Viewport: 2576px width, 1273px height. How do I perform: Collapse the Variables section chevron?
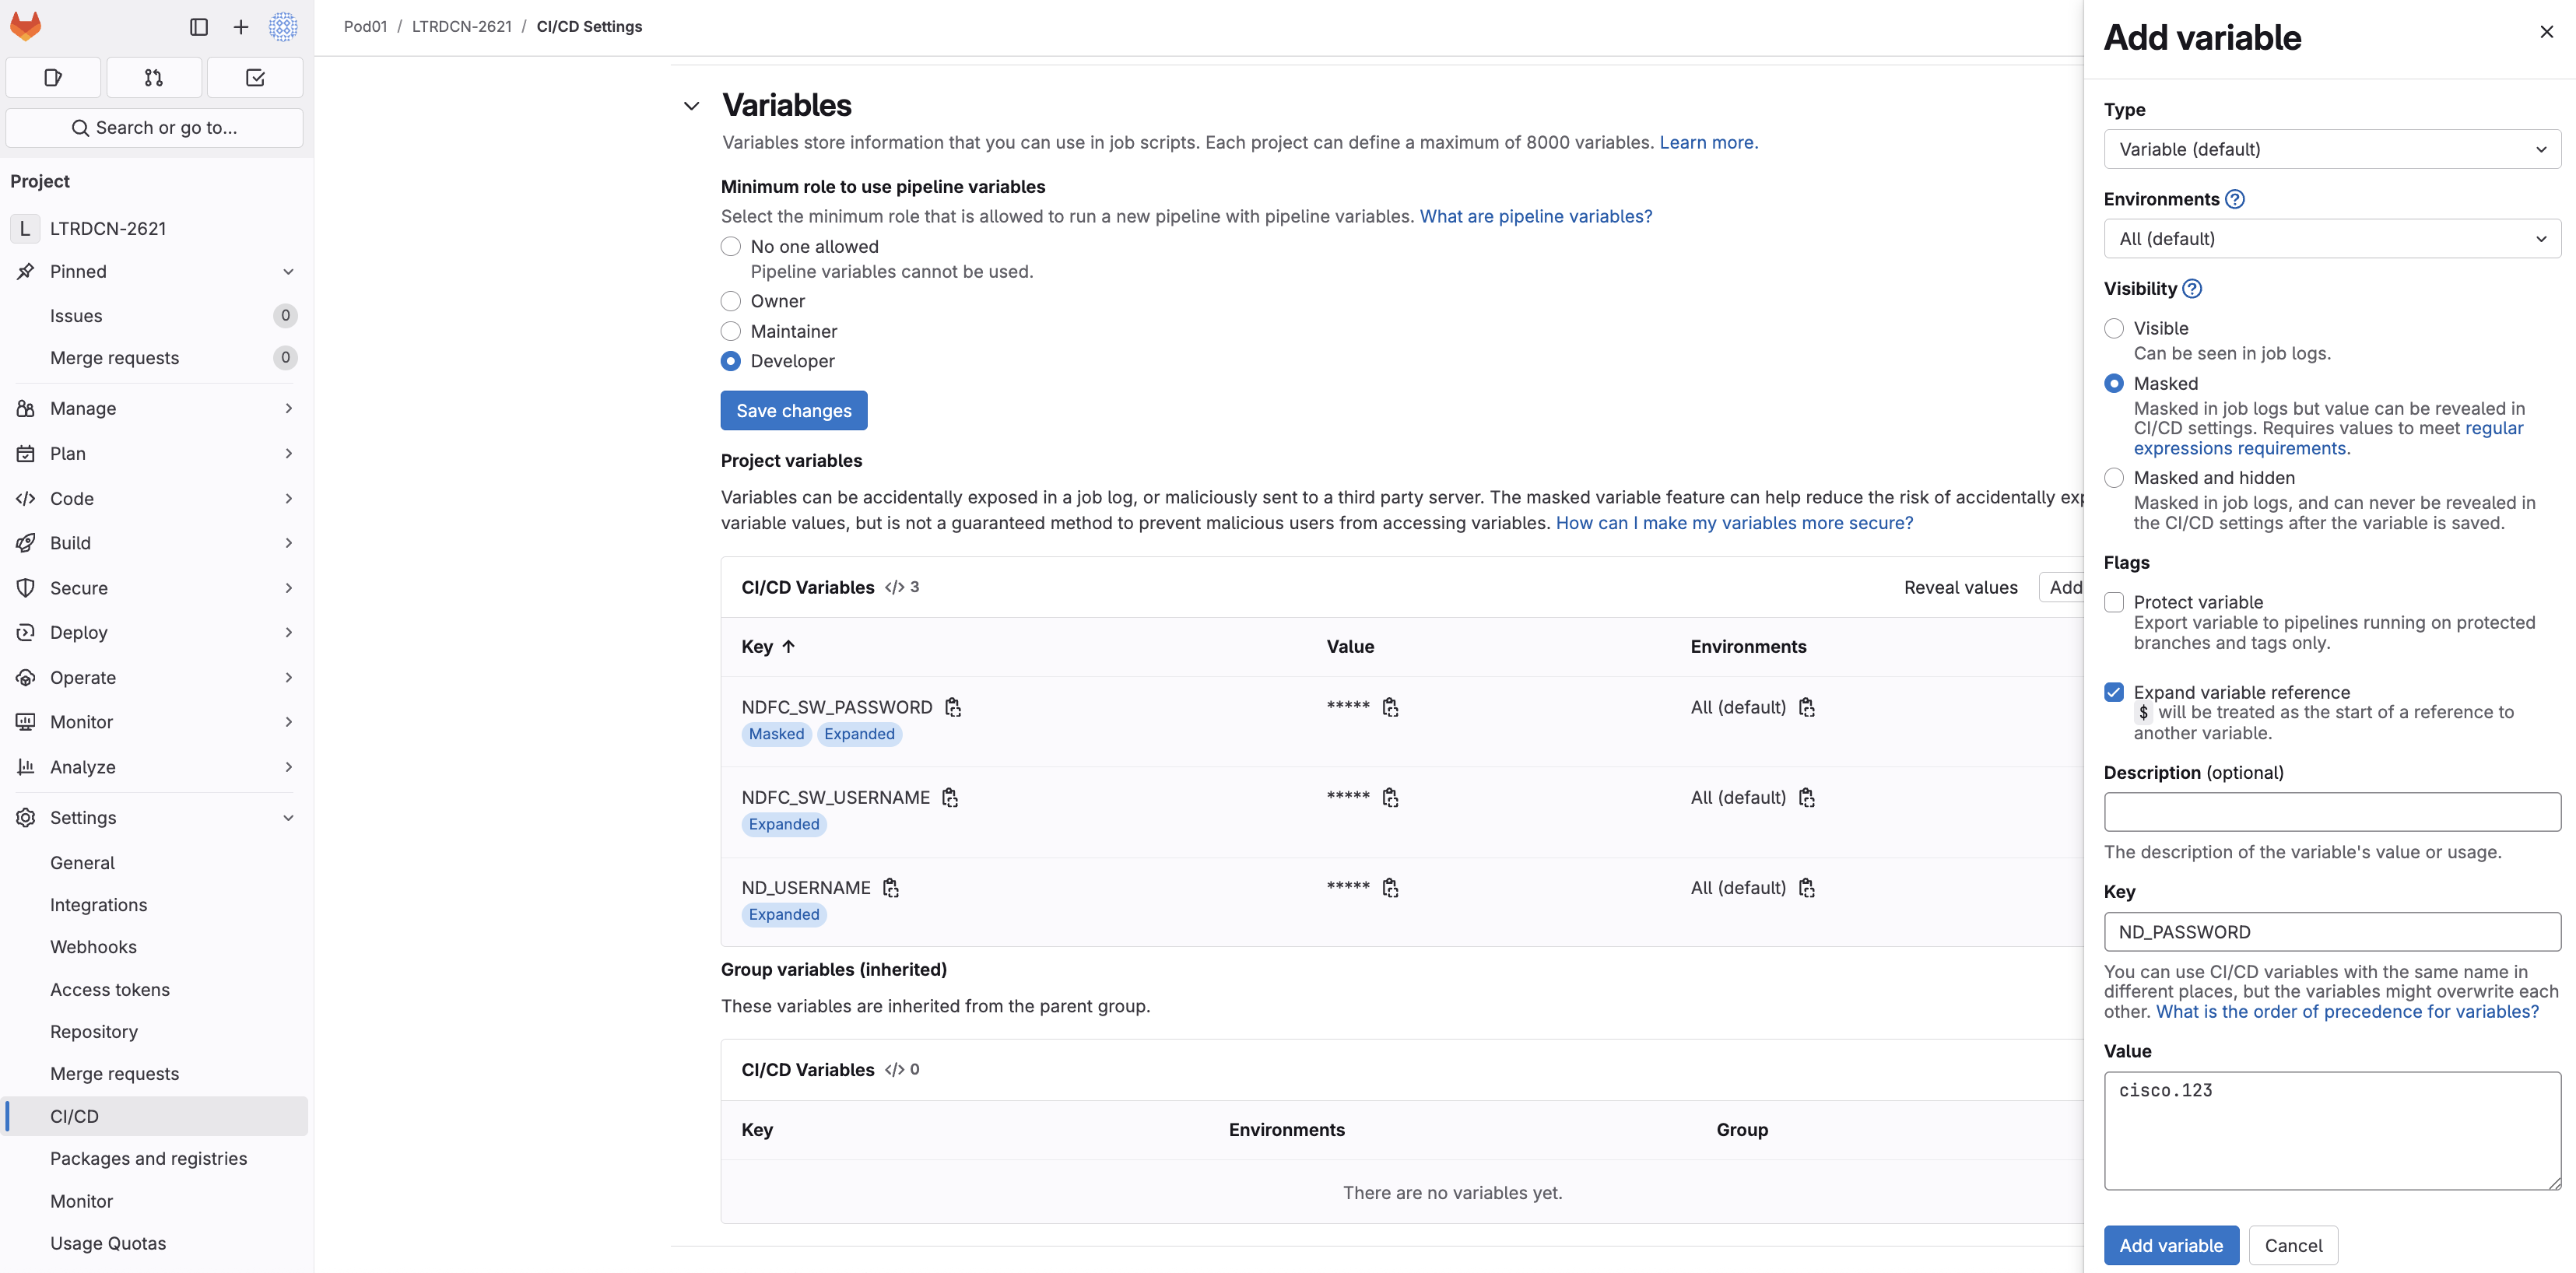[x=691, y=106]
